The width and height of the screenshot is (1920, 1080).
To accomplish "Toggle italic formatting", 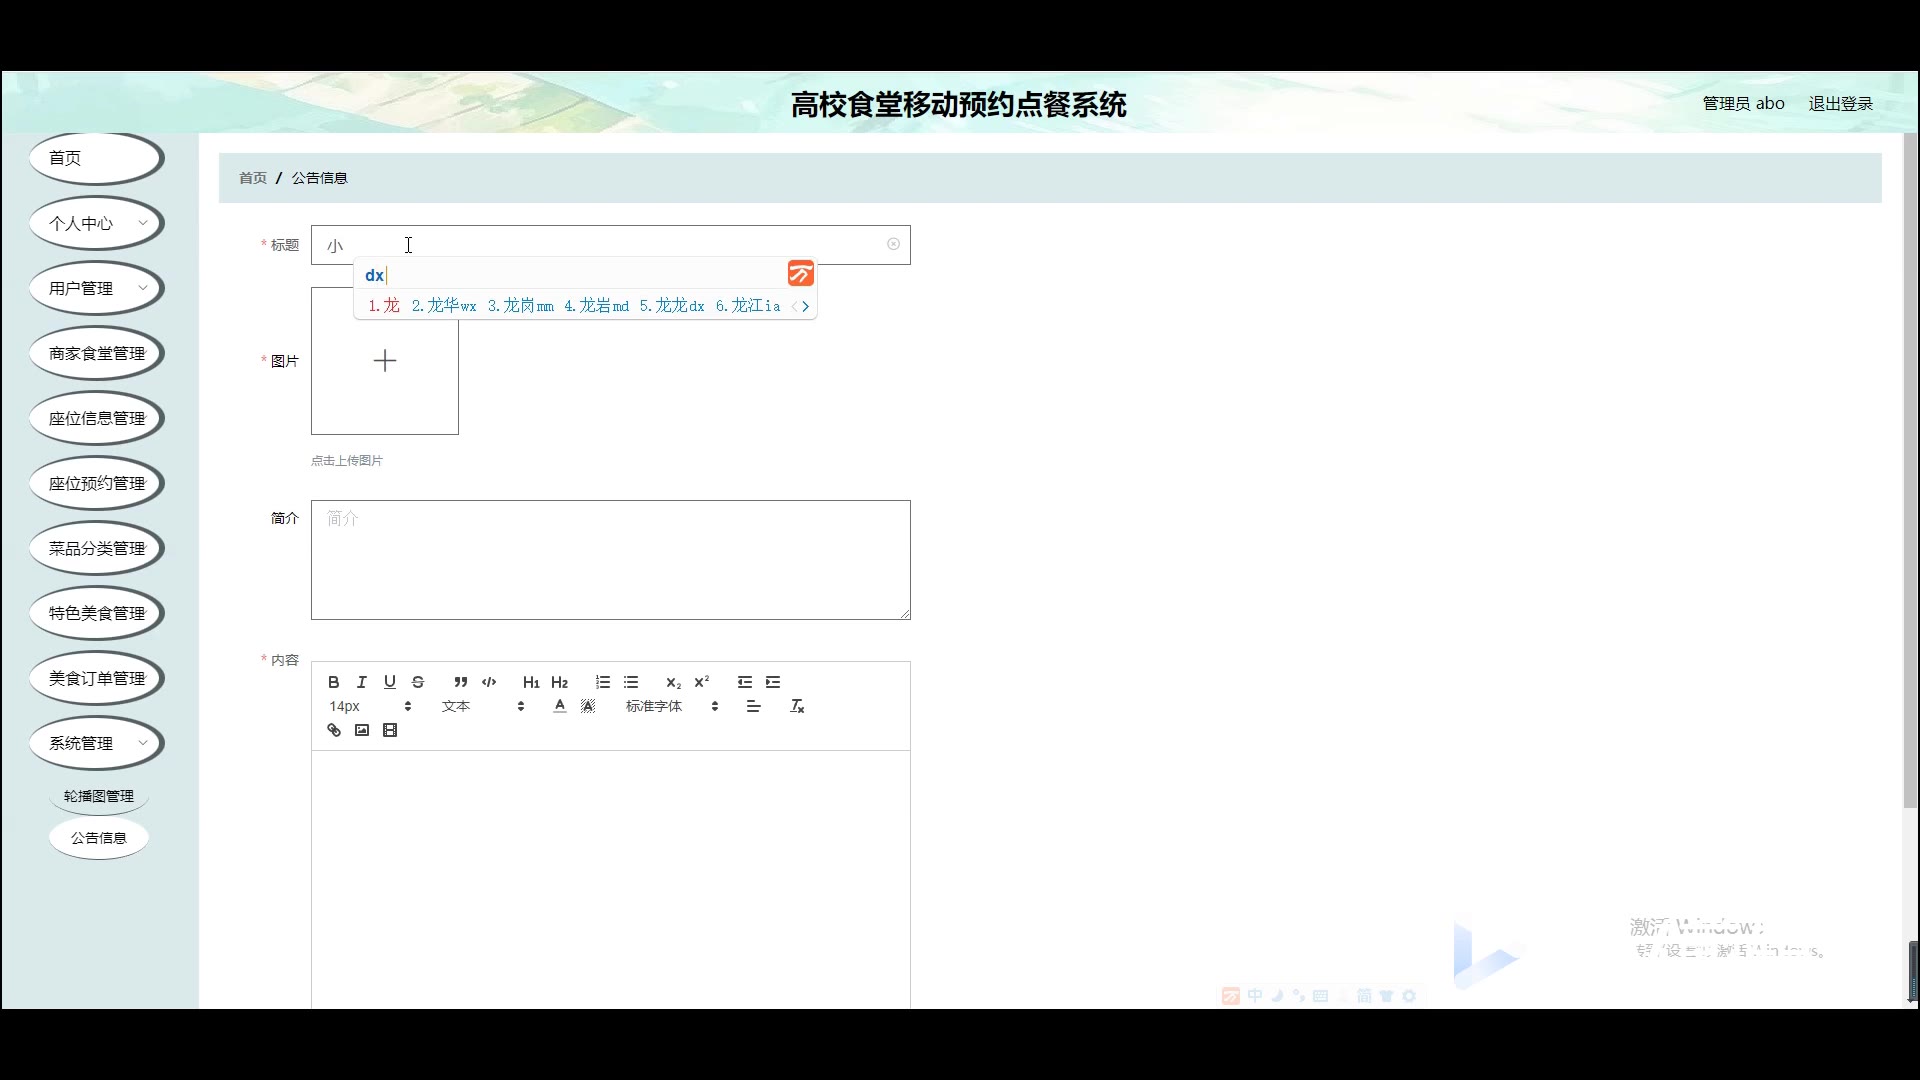I will [x=362, y=682].
